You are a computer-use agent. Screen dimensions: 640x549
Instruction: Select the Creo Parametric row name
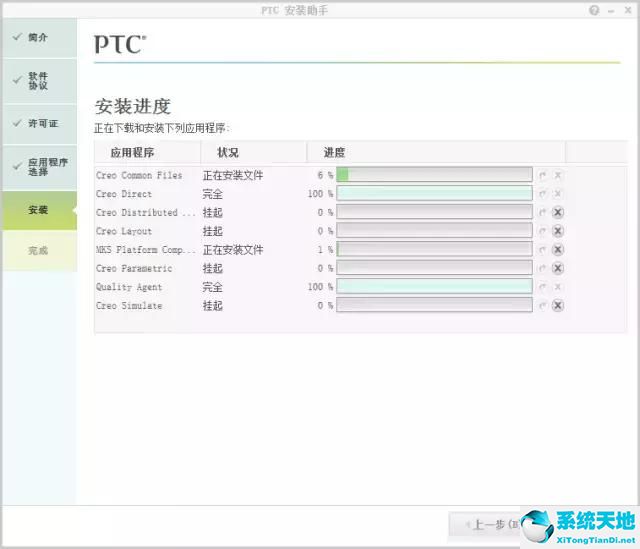(134, 269)
